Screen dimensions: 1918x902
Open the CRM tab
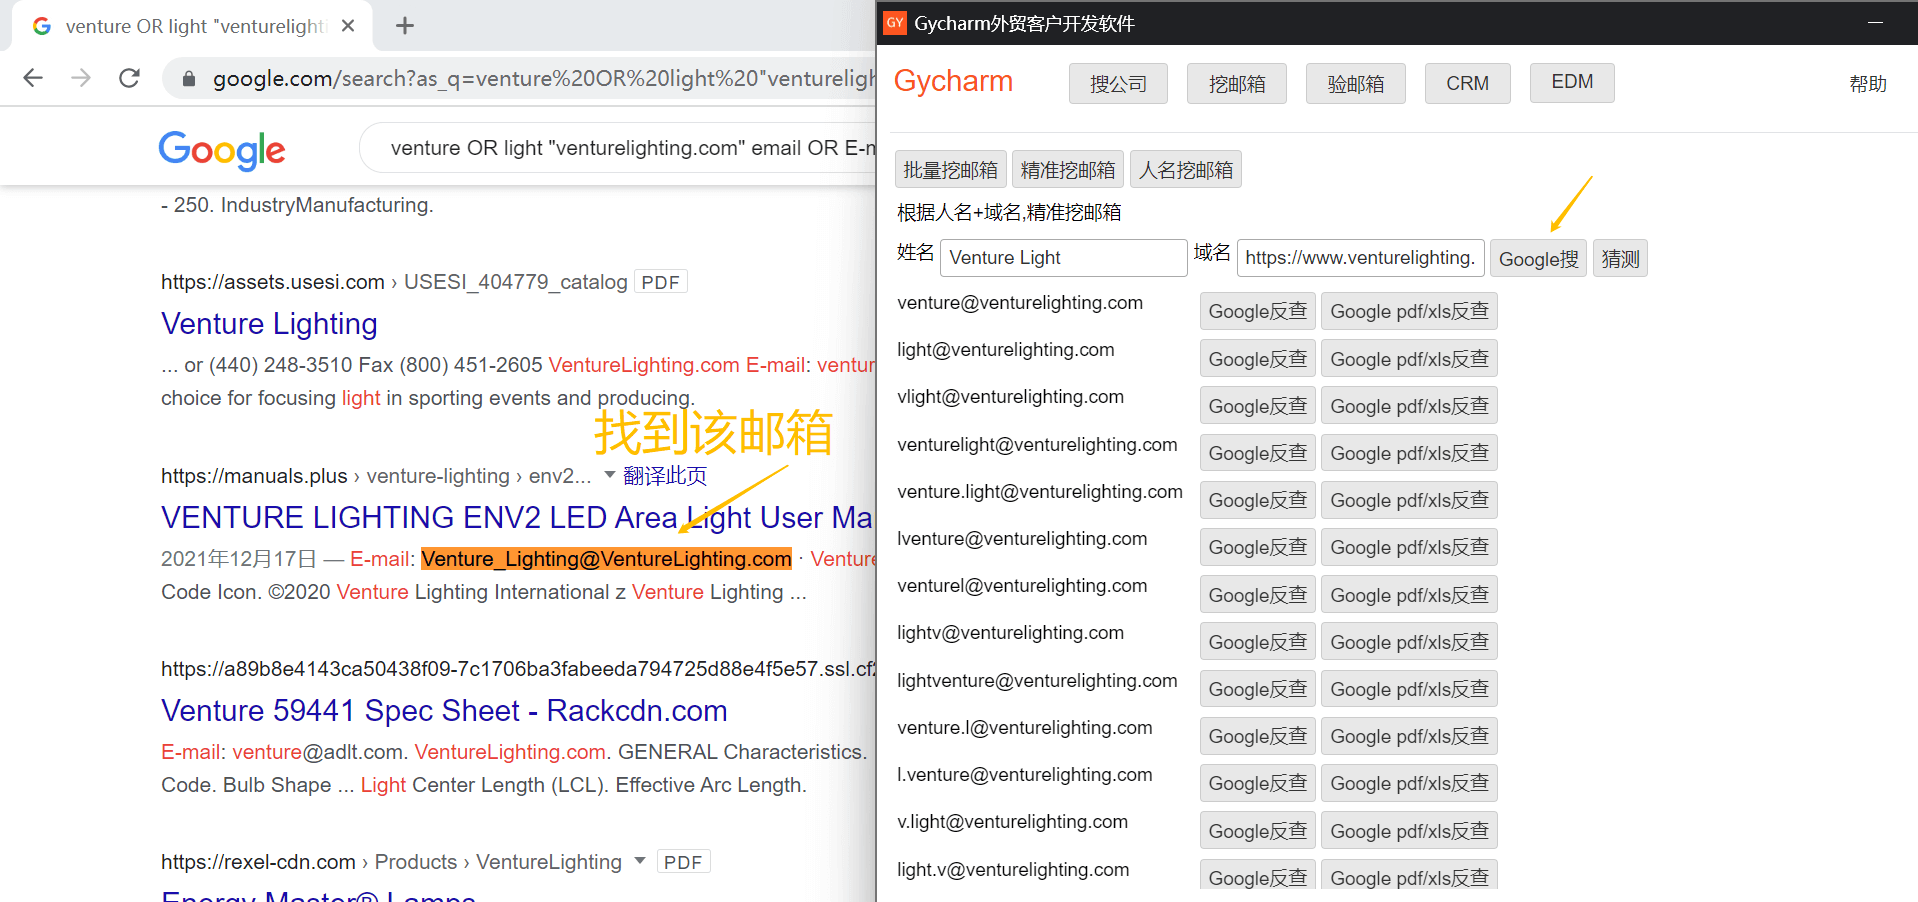click(1467, 84)
